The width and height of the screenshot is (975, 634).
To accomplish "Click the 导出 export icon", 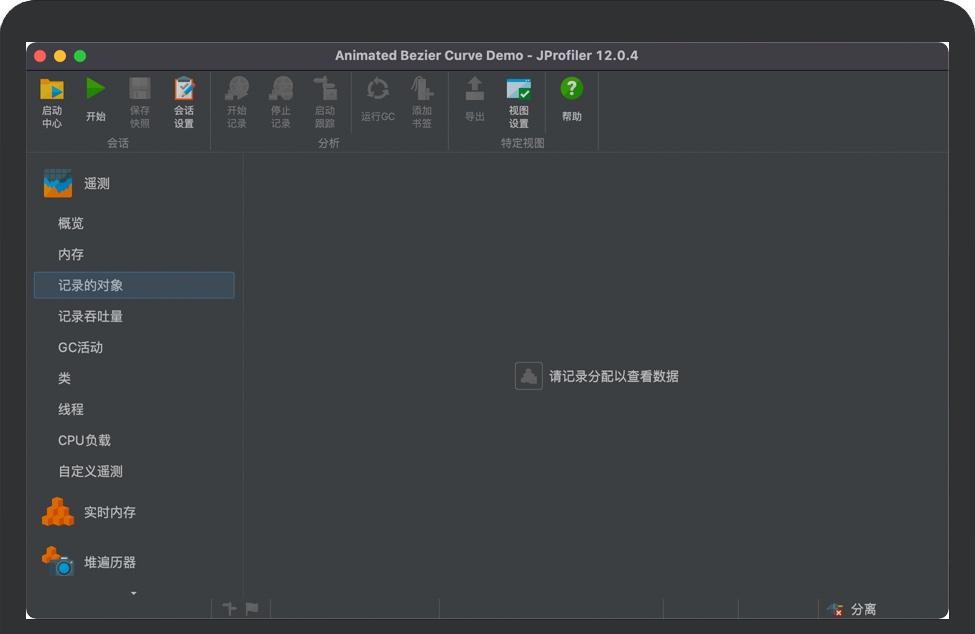I will point(474,89).
